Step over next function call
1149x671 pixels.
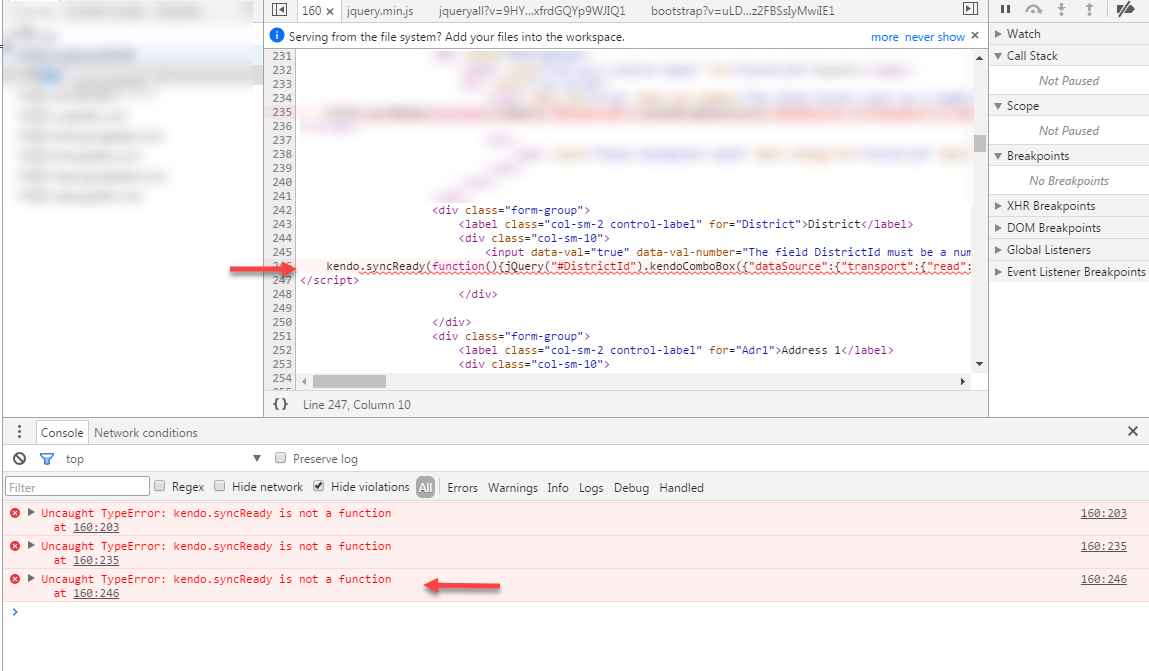(1033, 10)
